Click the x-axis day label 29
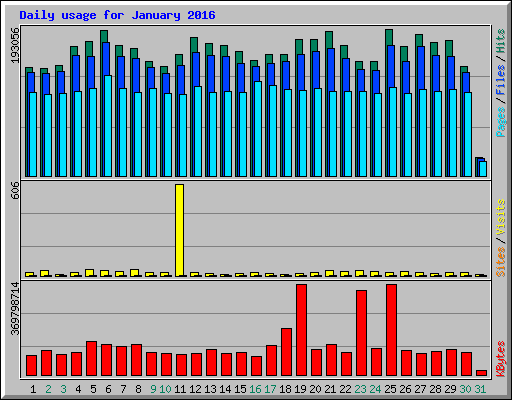The height and width of the screenshot is (400, 512). [x=450, y=389]
